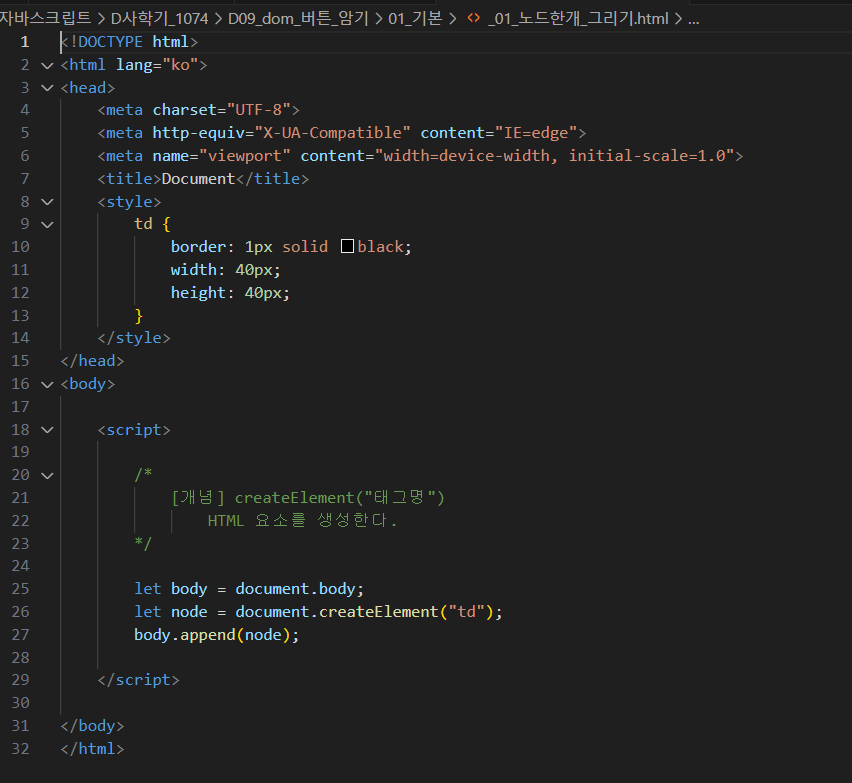Collapse the style block fold on line 8
Viewport: 852px width, 783px height.
point(48,202)
